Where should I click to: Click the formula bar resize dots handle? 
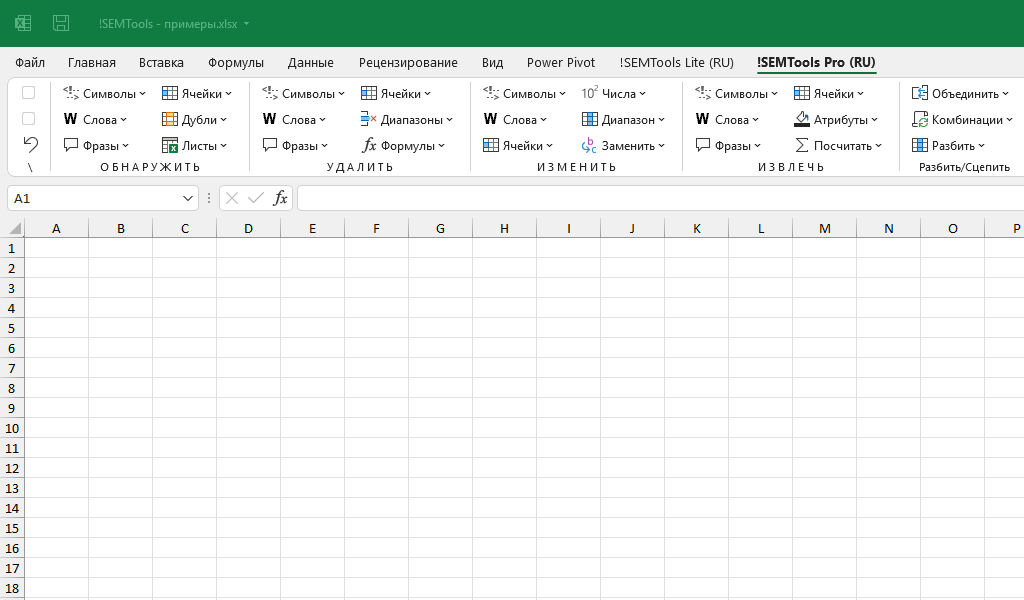(209, 198)
